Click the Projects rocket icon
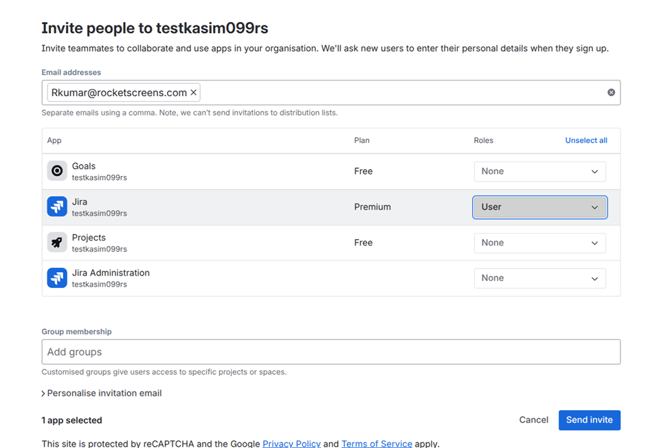 [57, 243]
